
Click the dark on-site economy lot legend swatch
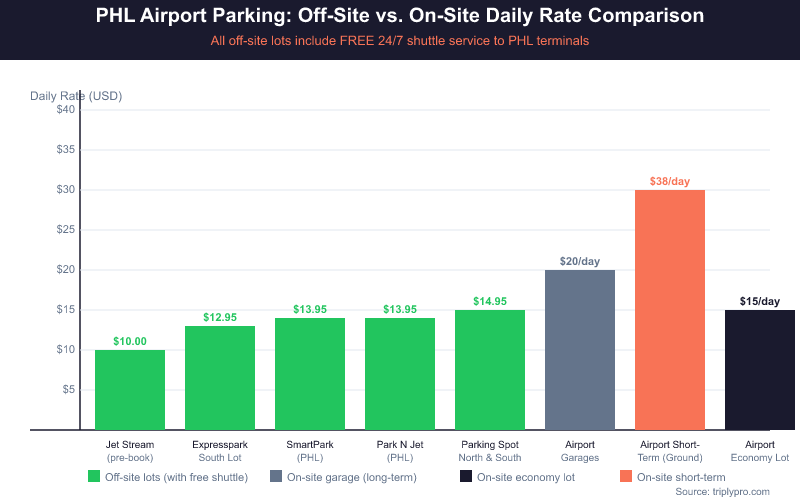tap(466, 477)
